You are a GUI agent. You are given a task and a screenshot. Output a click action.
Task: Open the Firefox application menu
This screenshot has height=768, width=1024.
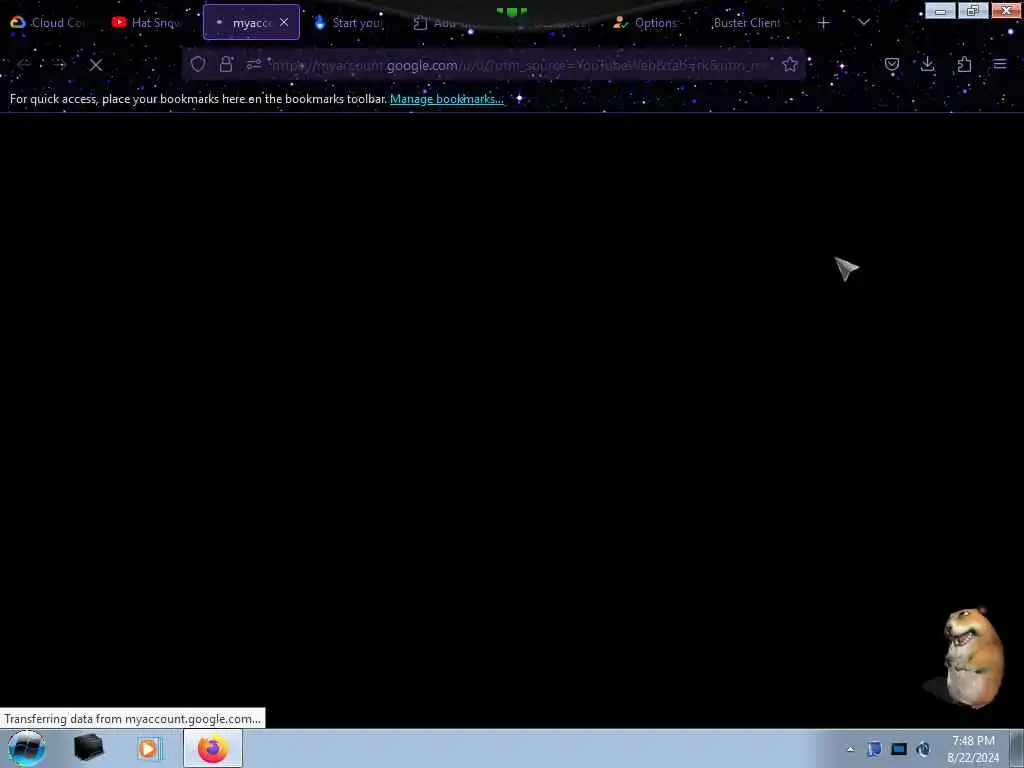coord(1000,64)
